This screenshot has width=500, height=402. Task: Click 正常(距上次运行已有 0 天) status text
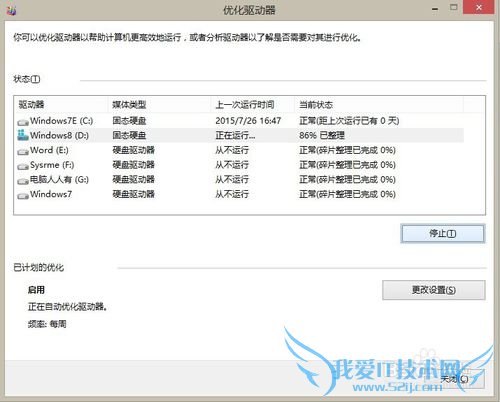coord(349,121)
